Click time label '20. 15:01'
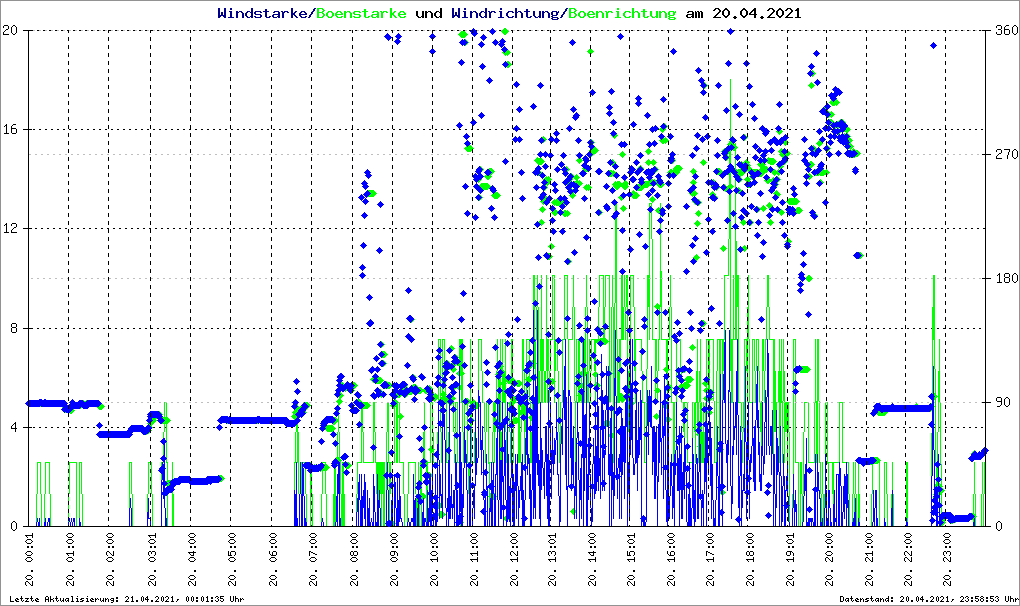The image size is (1020, 606). [x=630, y=560]
